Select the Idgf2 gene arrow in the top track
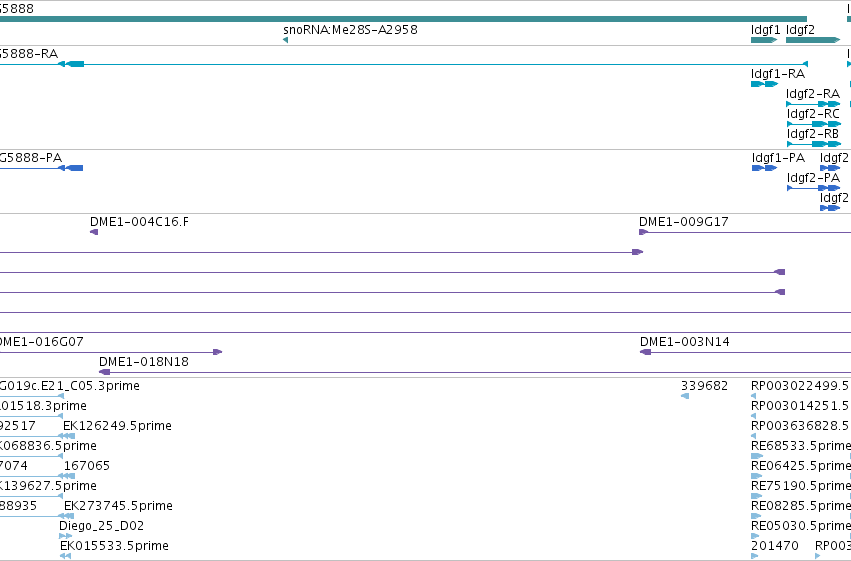The image size is (851, 561). (813, 40)
